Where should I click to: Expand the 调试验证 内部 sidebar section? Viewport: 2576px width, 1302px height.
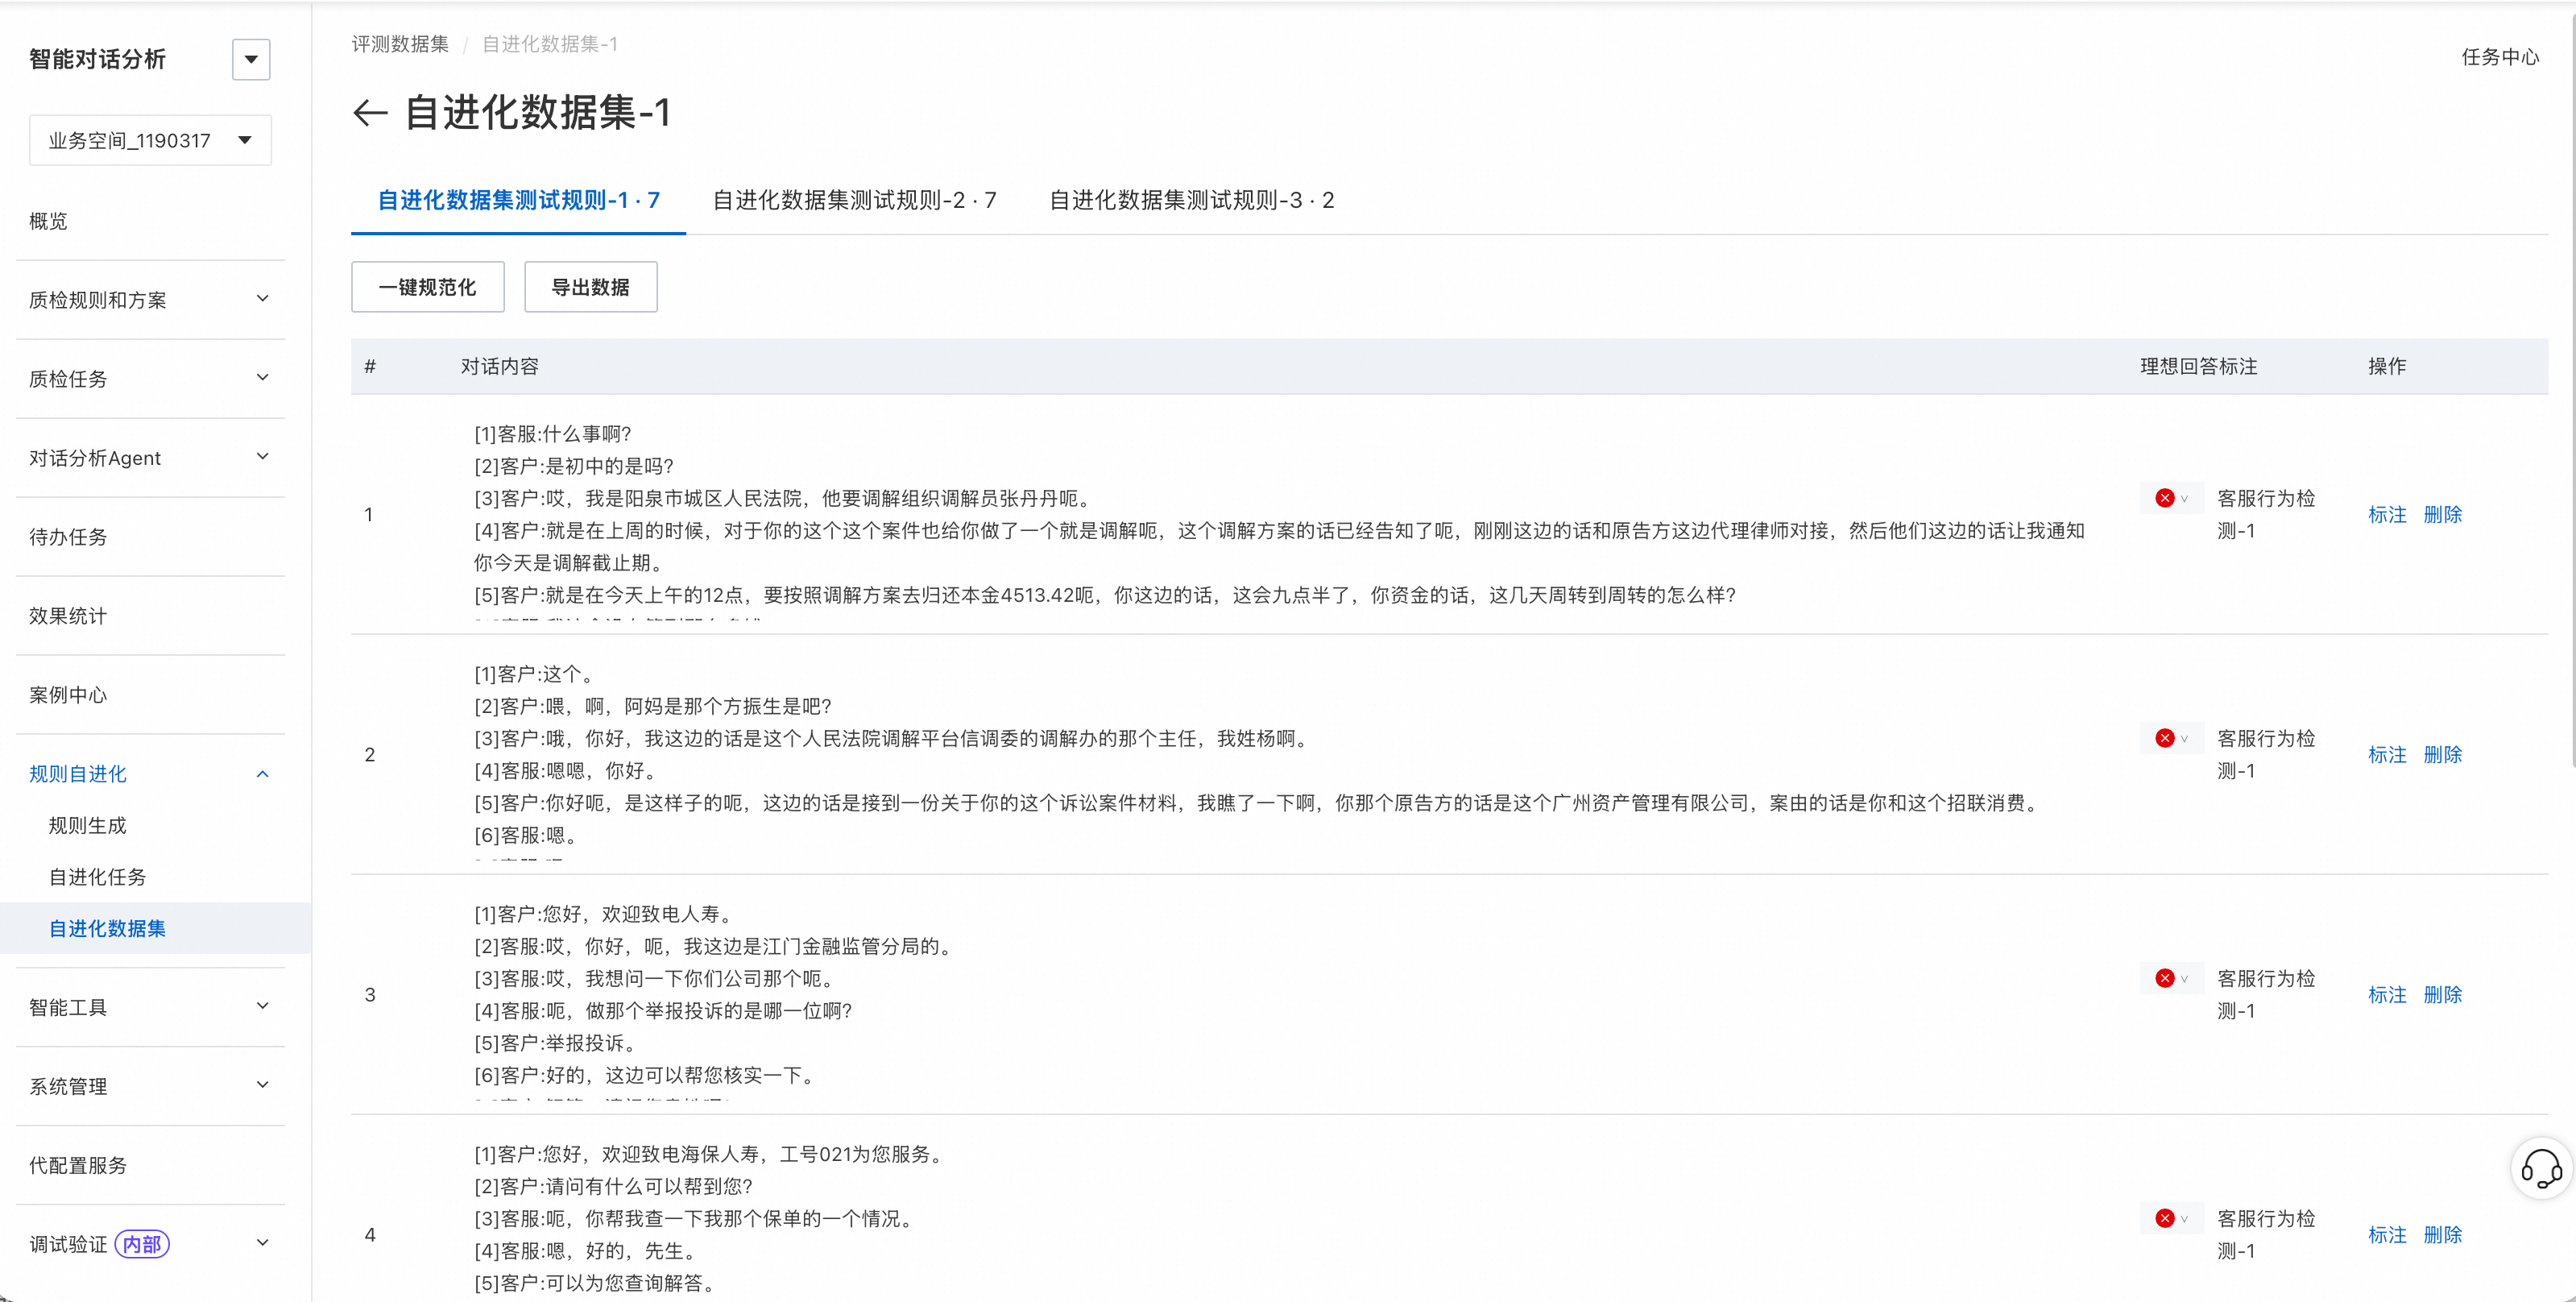pos(150,1244)
